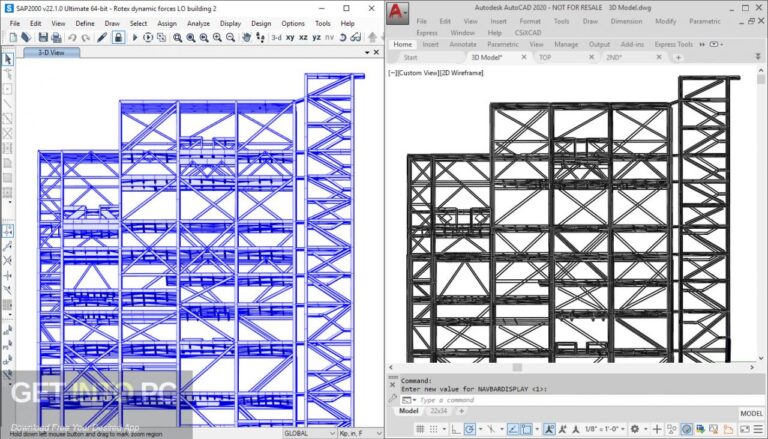Add a new AutoCAD drawing tab with plus

point(678,57)
